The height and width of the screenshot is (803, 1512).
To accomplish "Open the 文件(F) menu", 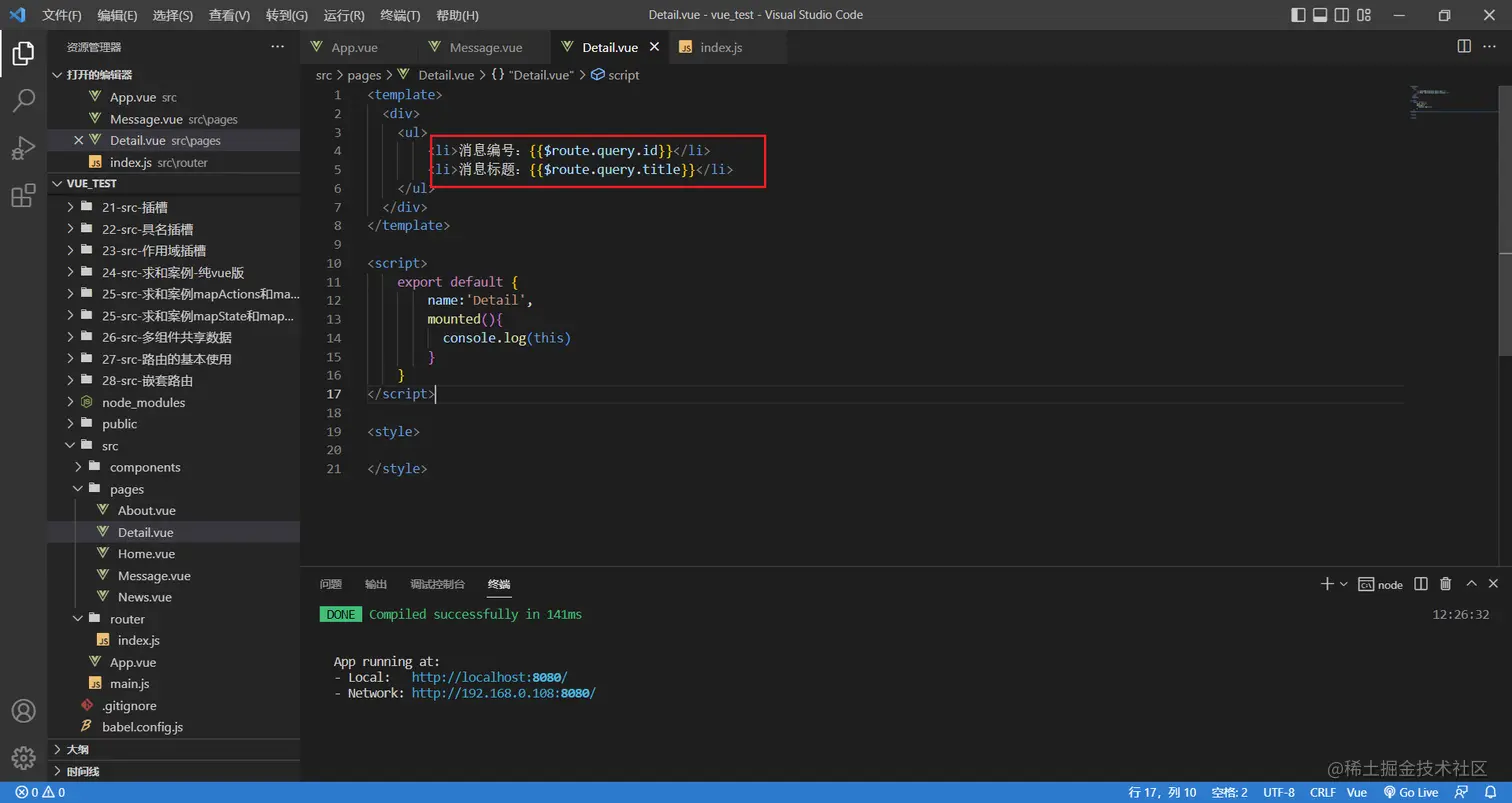I will point(62,15).
